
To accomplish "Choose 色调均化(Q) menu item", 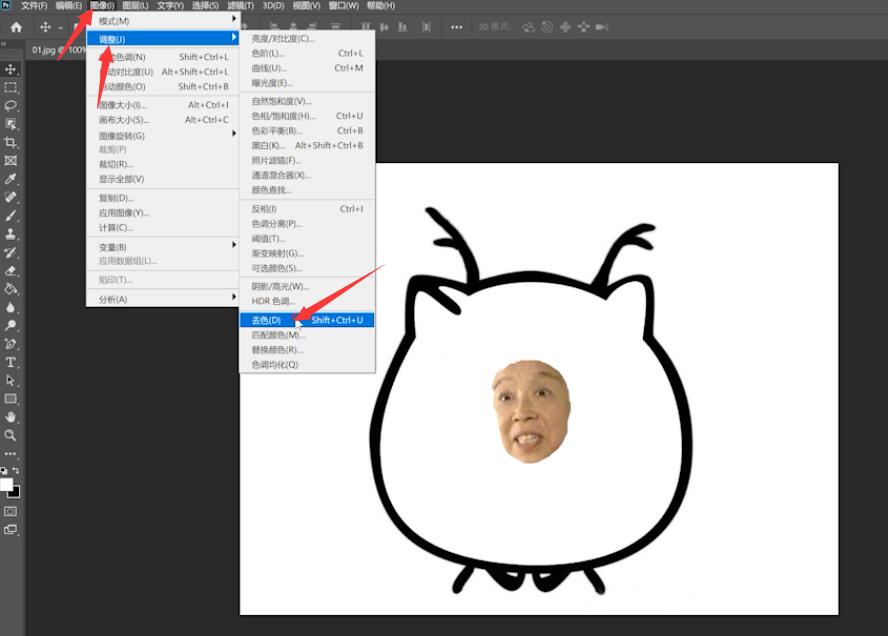I will 307,364.
